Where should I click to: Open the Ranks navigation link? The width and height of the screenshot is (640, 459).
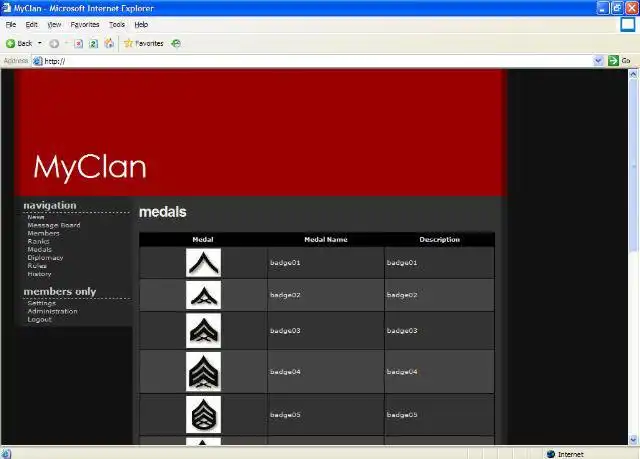coord(38,242)
